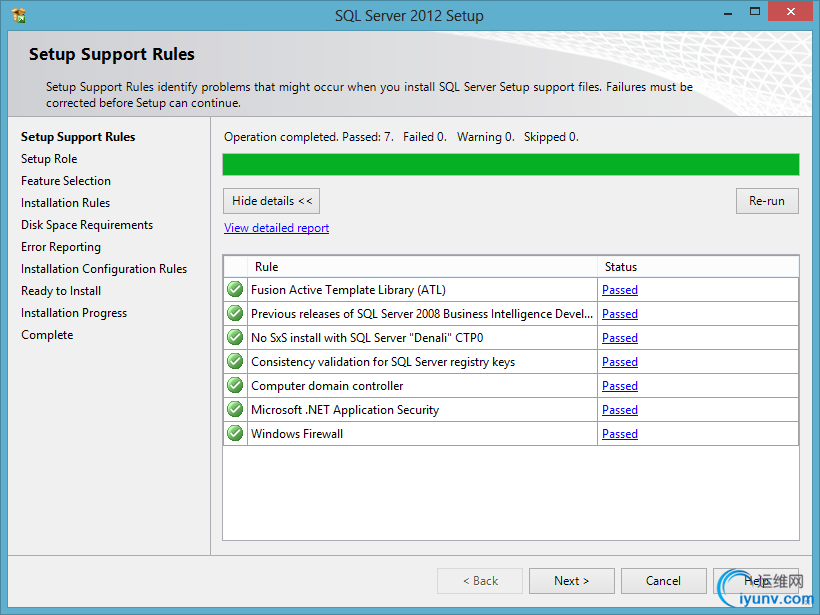
Task: Minimize the SQL Server 2012 Setup window
Action: [727, 12]
